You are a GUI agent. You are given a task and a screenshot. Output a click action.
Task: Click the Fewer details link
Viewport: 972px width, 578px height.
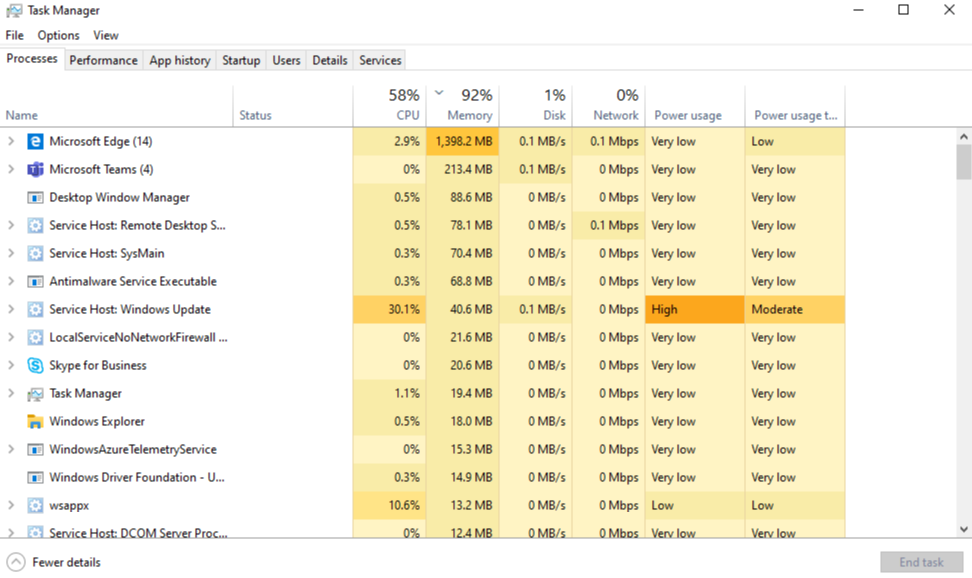pos(66,562)
